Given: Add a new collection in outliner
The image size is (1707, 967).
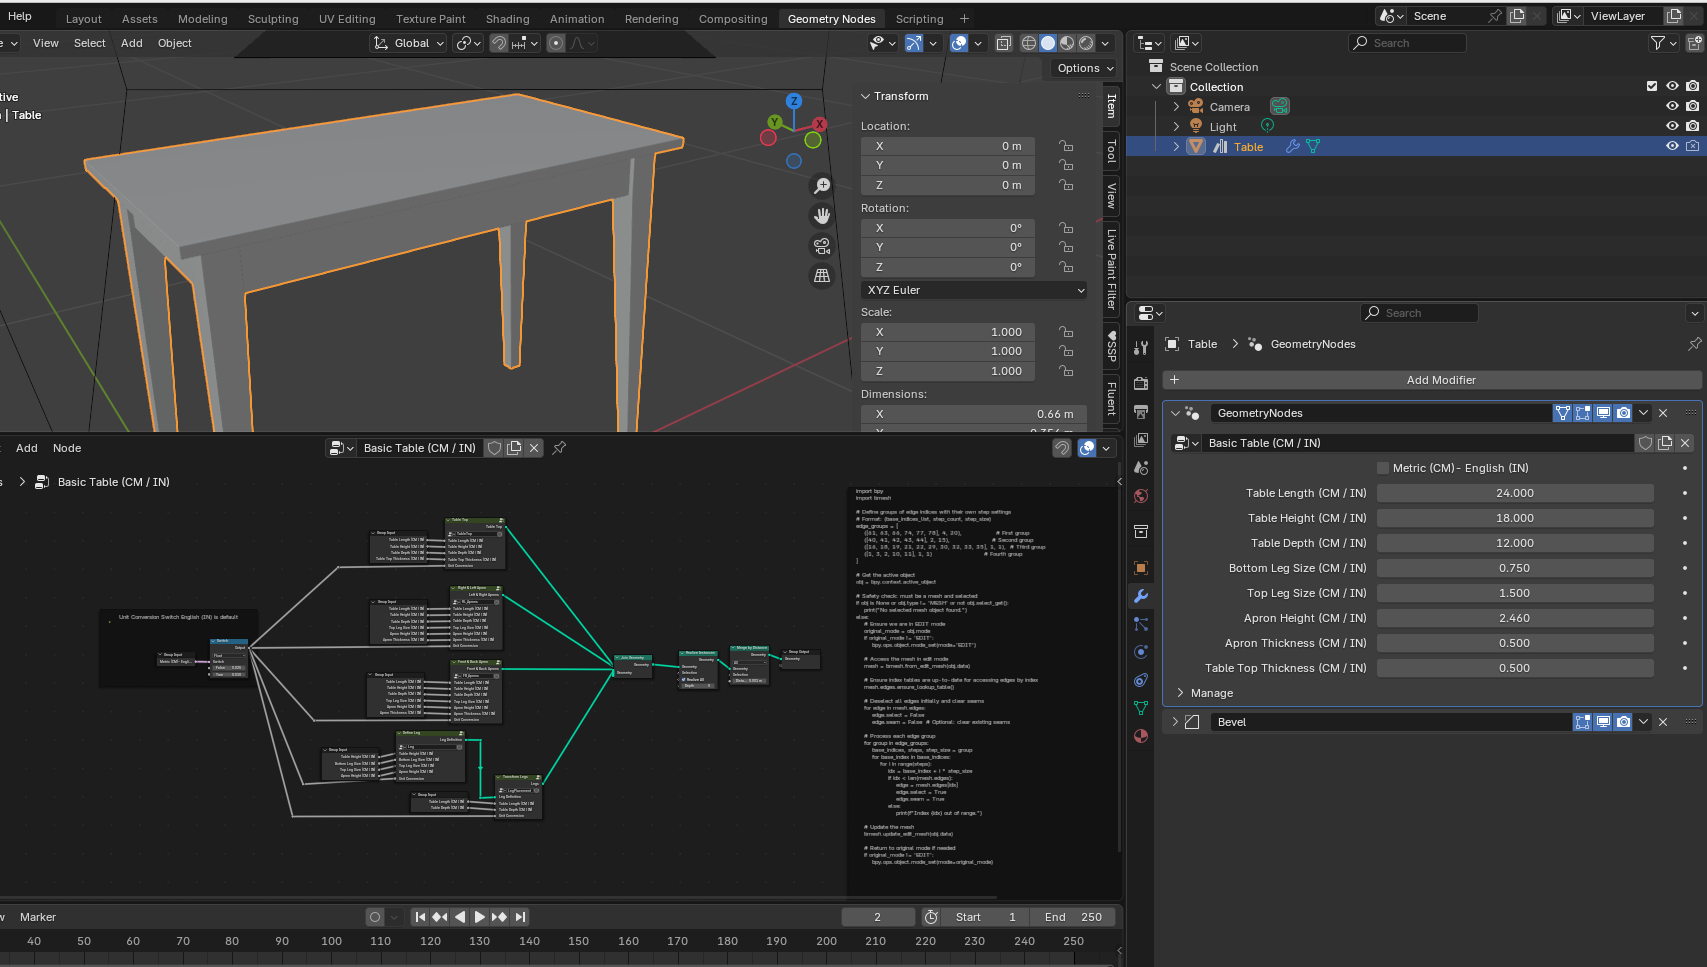Looking at the screenshot, I should pyautogui.click(x=1695, y=43).
